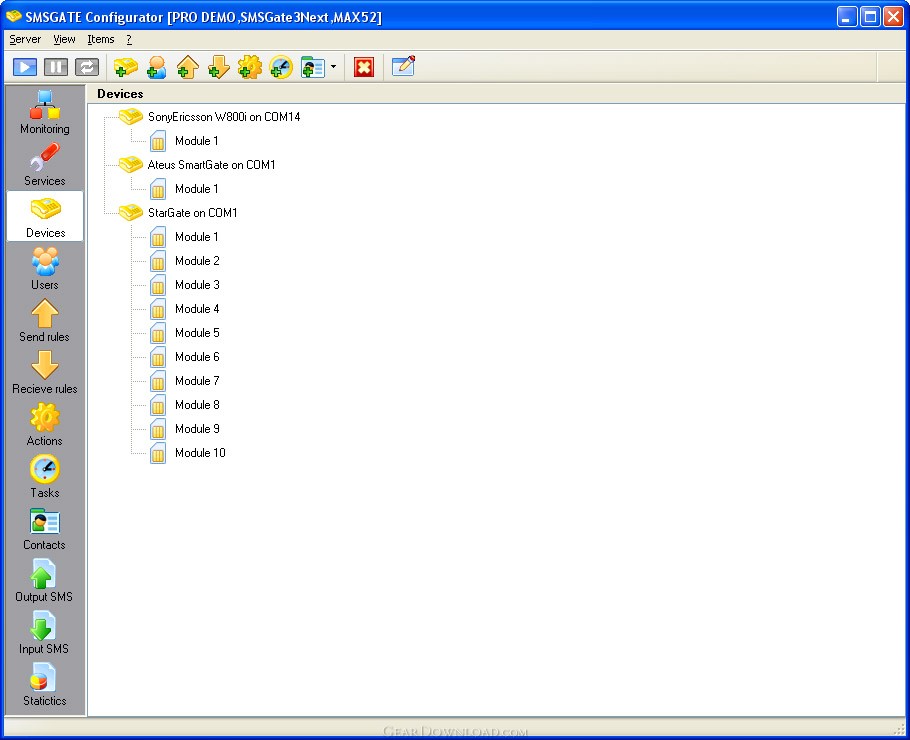Image resolution: width=910 pixels, height=740 pixels.
Task: Click the restart/refresh server icon
Action: pos(86,67)
